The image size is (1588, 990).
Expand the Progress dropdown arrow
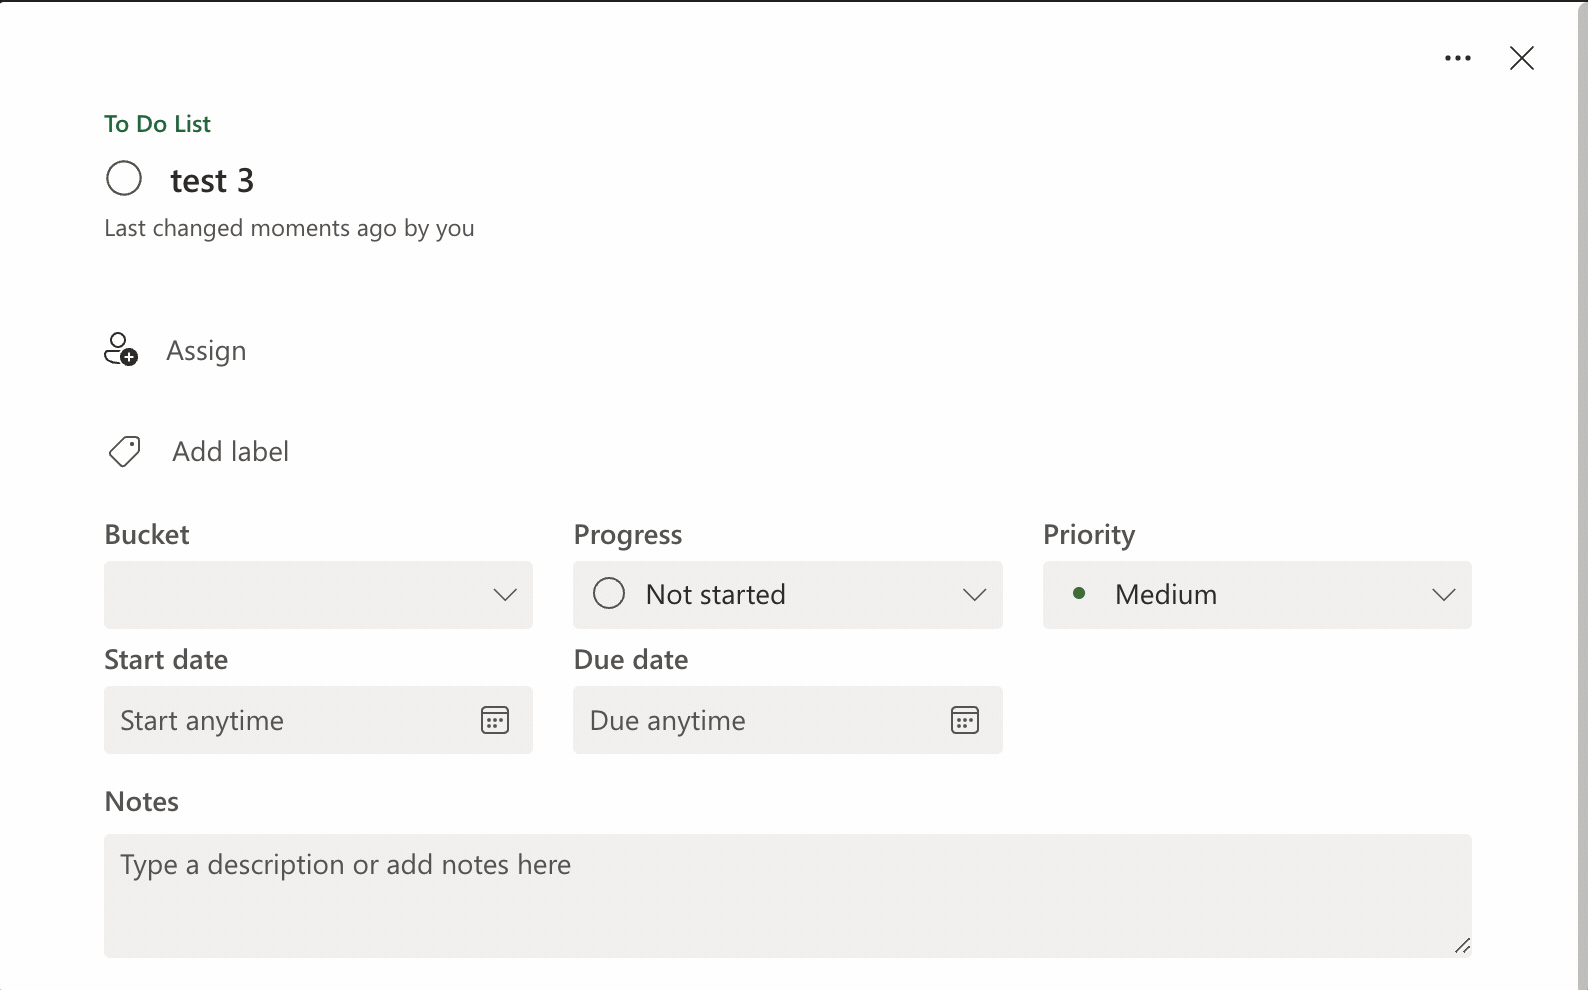pyautogui.click(x=974, y=595)
